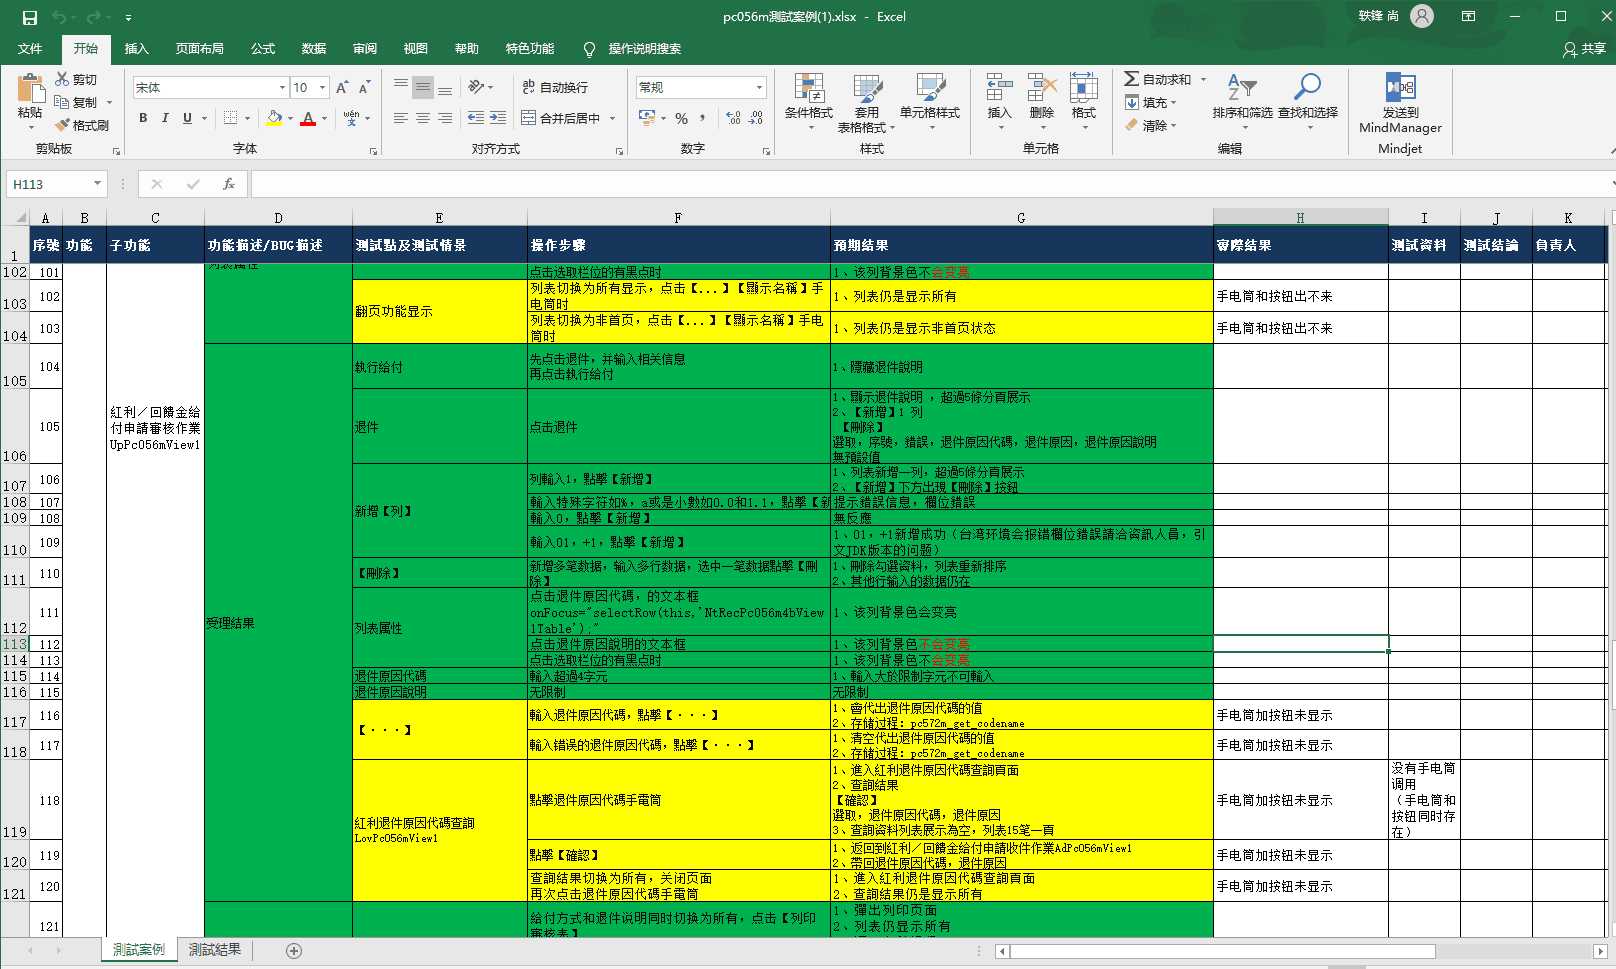This screenshot has height=969, width=1616.
Task: Select the Format Painter brush
Action: [62, 125]
